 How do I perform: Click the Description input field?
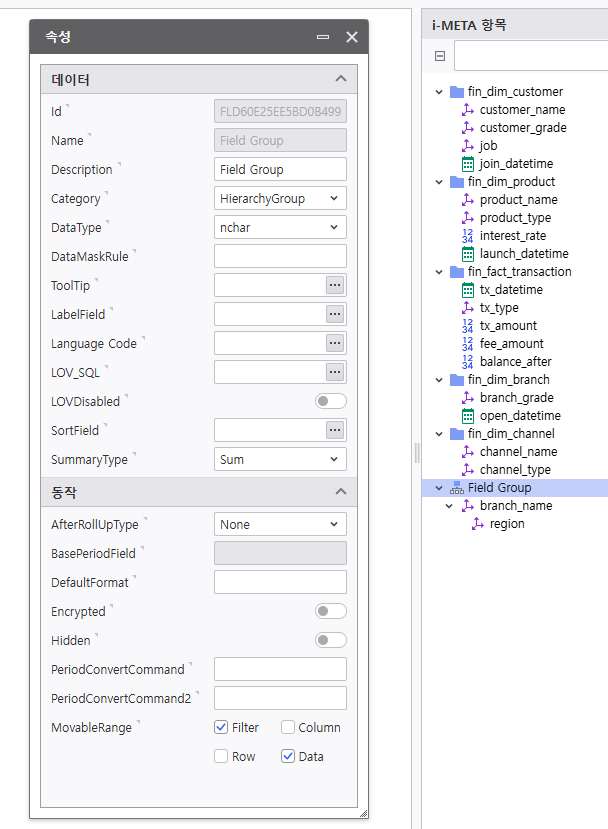coord(280,169)
